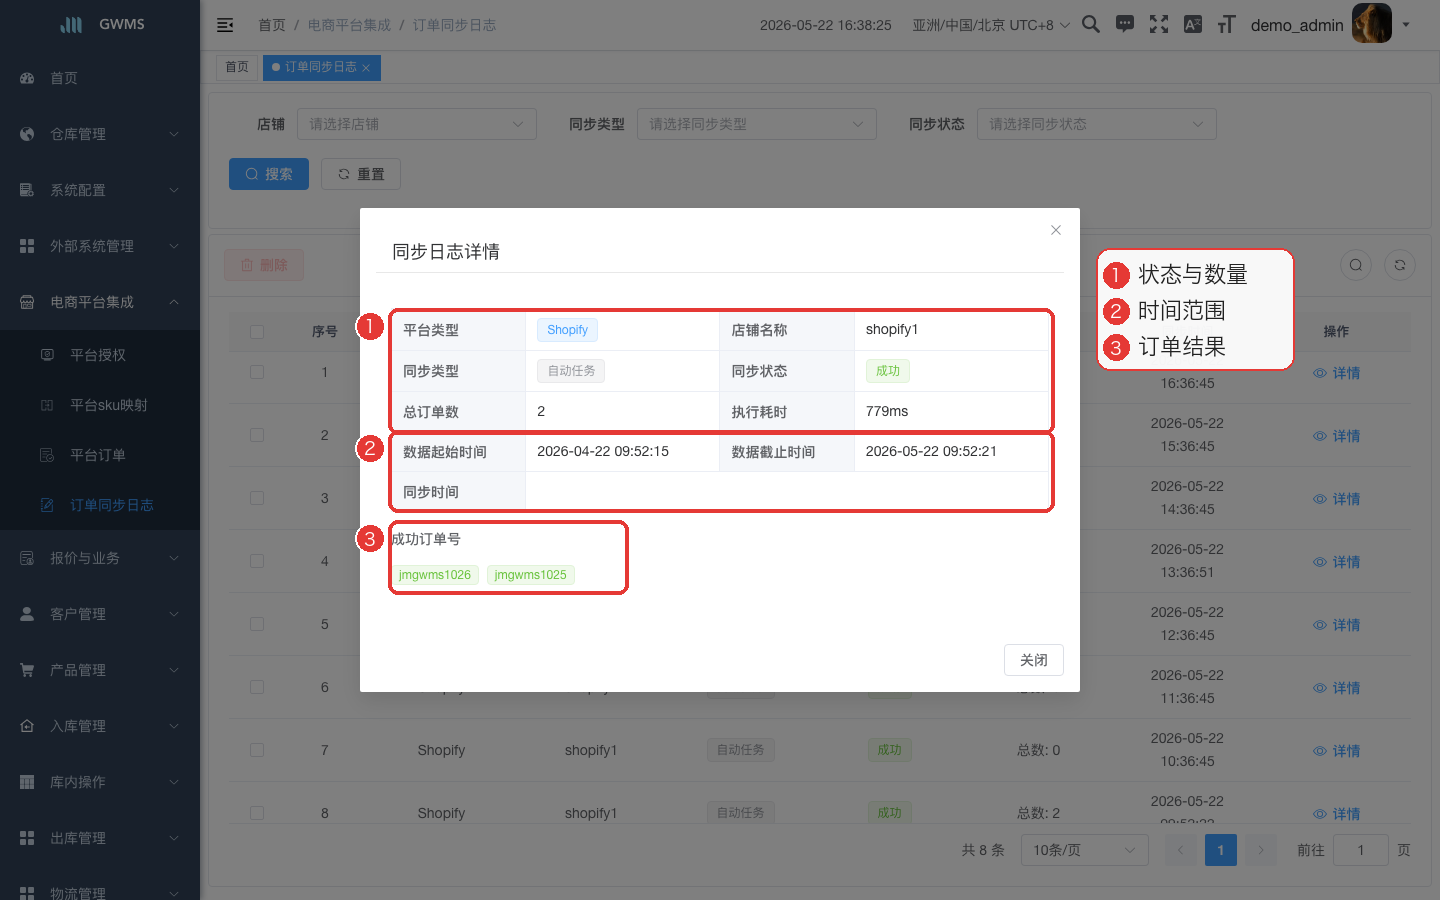Expand the 库内操作 sidebar menu
Image resolution: width=1440 pixels, height=900 pixels.
[x=100, y=782]
